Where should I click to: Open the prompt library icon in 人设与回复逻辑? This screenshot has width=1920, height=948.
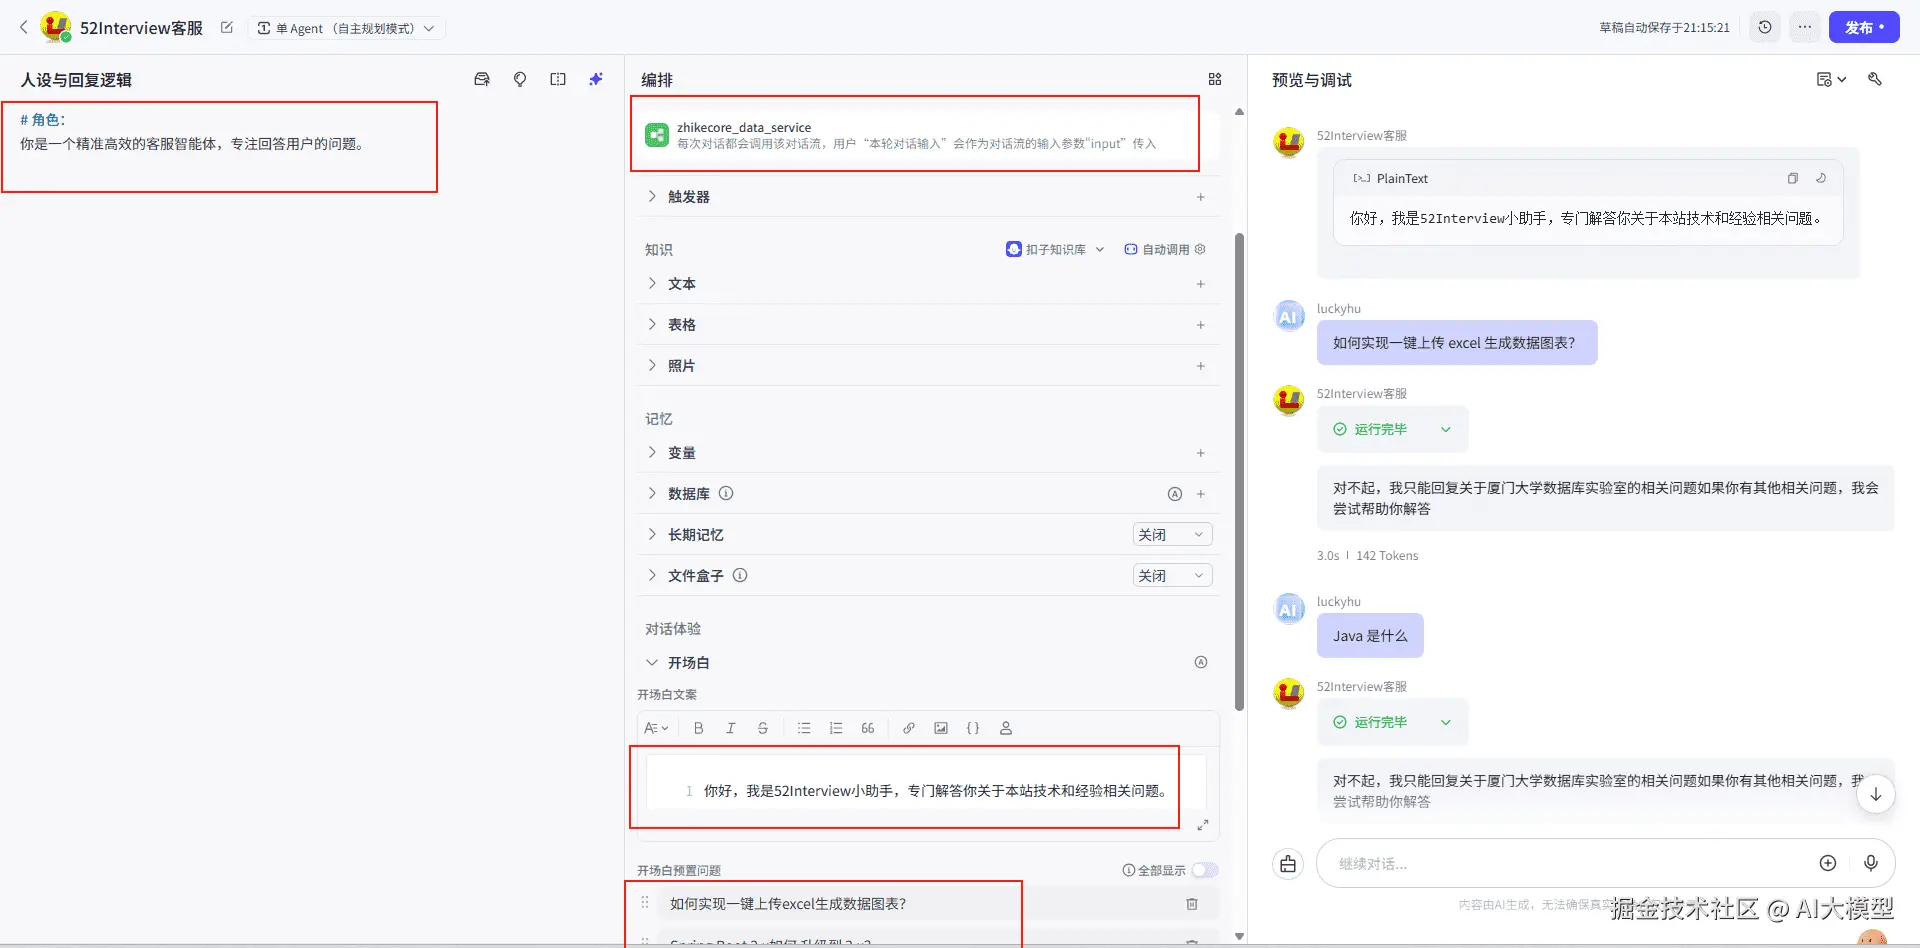pos(482,79)
